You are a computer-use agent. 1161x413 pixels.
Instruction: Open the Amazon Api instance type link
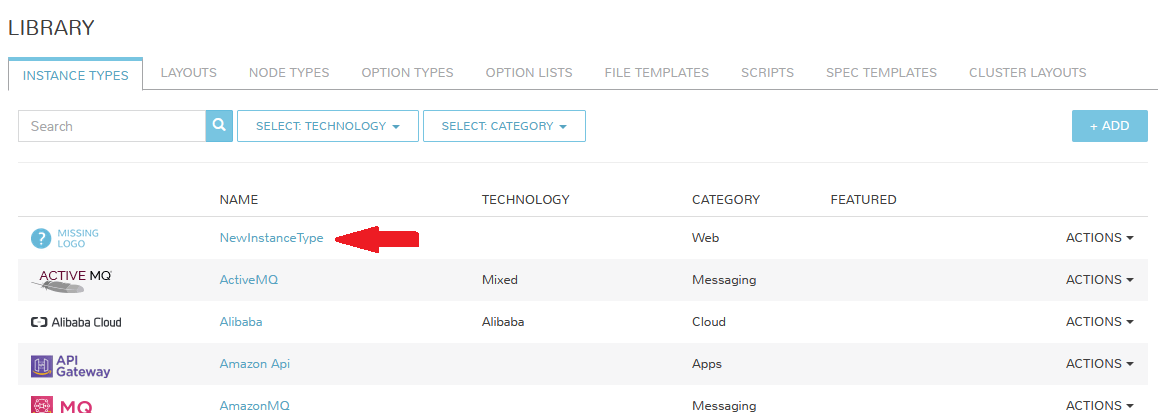254,364
